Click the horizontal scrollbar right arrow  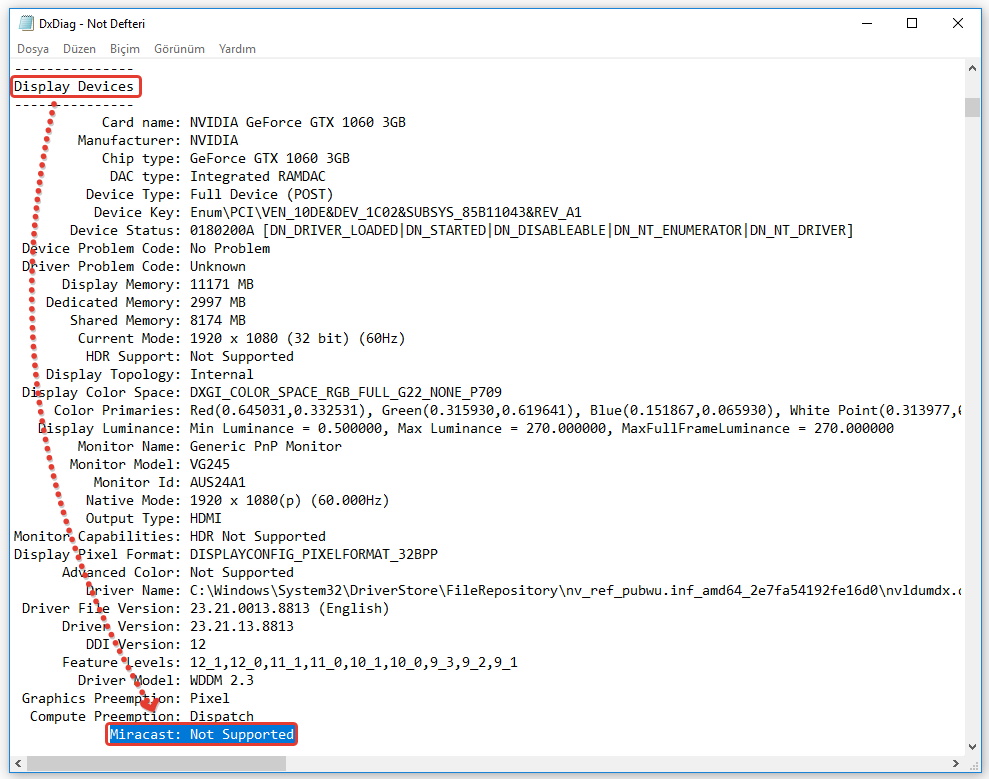[955, 763]
